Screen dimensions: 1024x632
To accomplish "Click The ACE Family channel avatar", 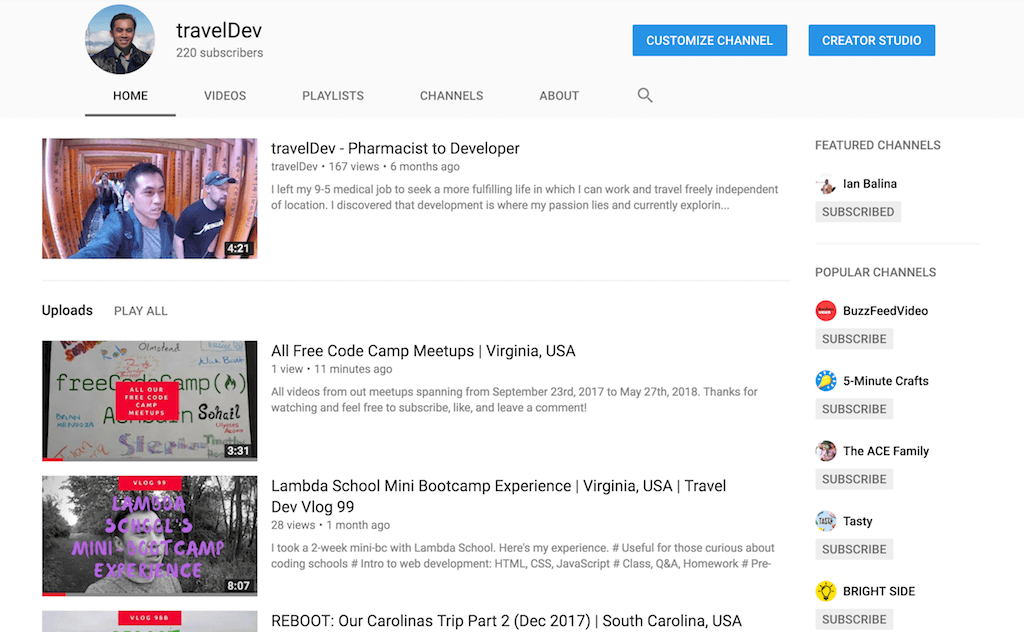I will tap(825, 450).
